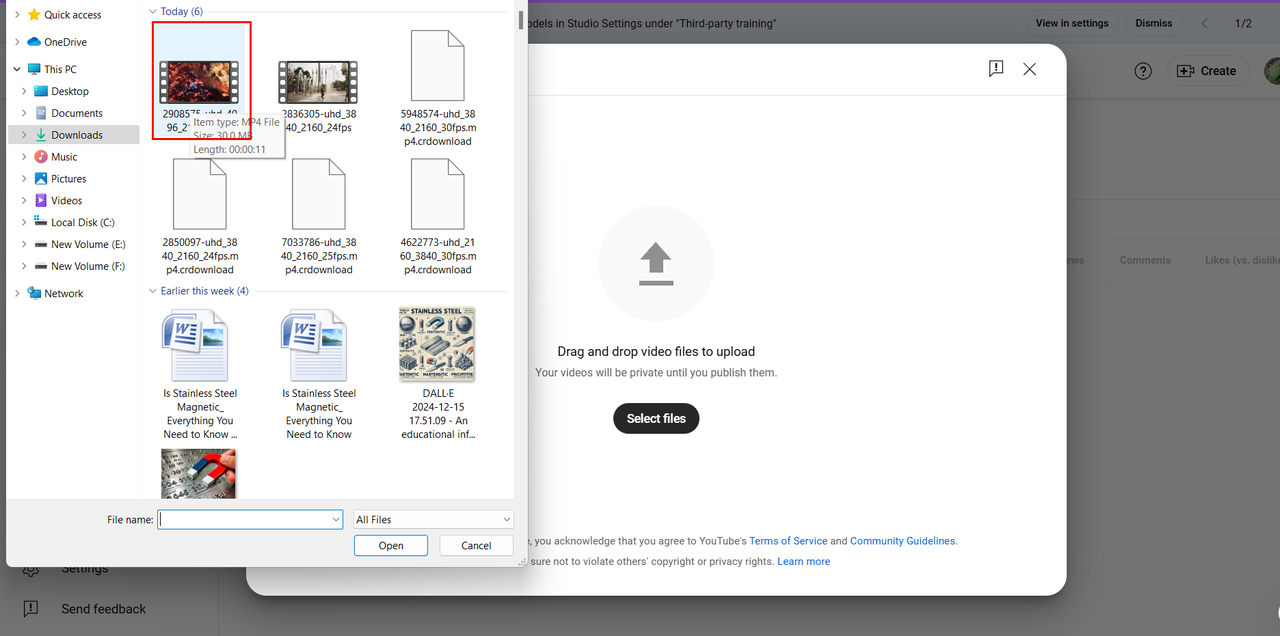1280x636 pixels.
Task: Select first Is Stainless Steel Magnetic Word document
Action: (199, 374)
